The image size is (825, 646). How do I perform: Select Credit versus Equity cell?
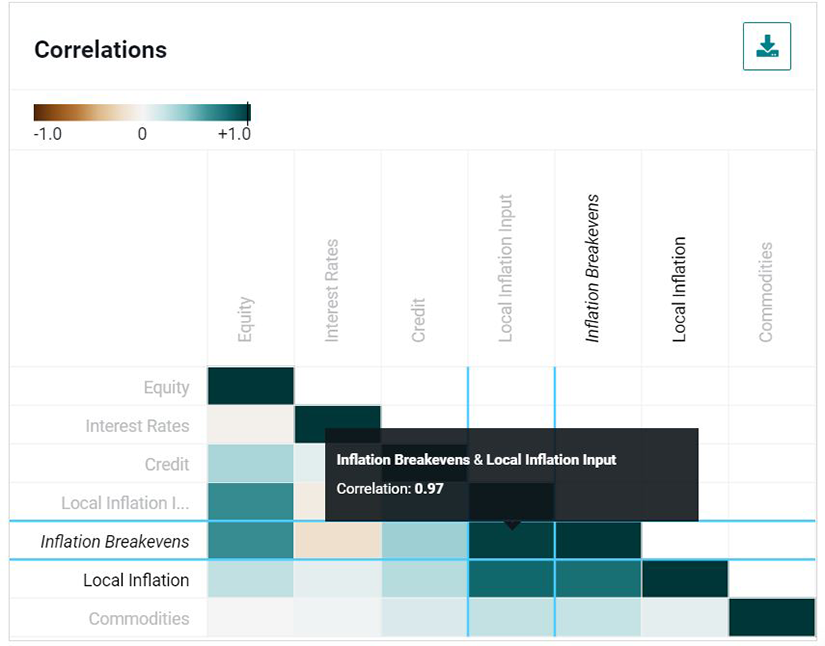(251, 464)
